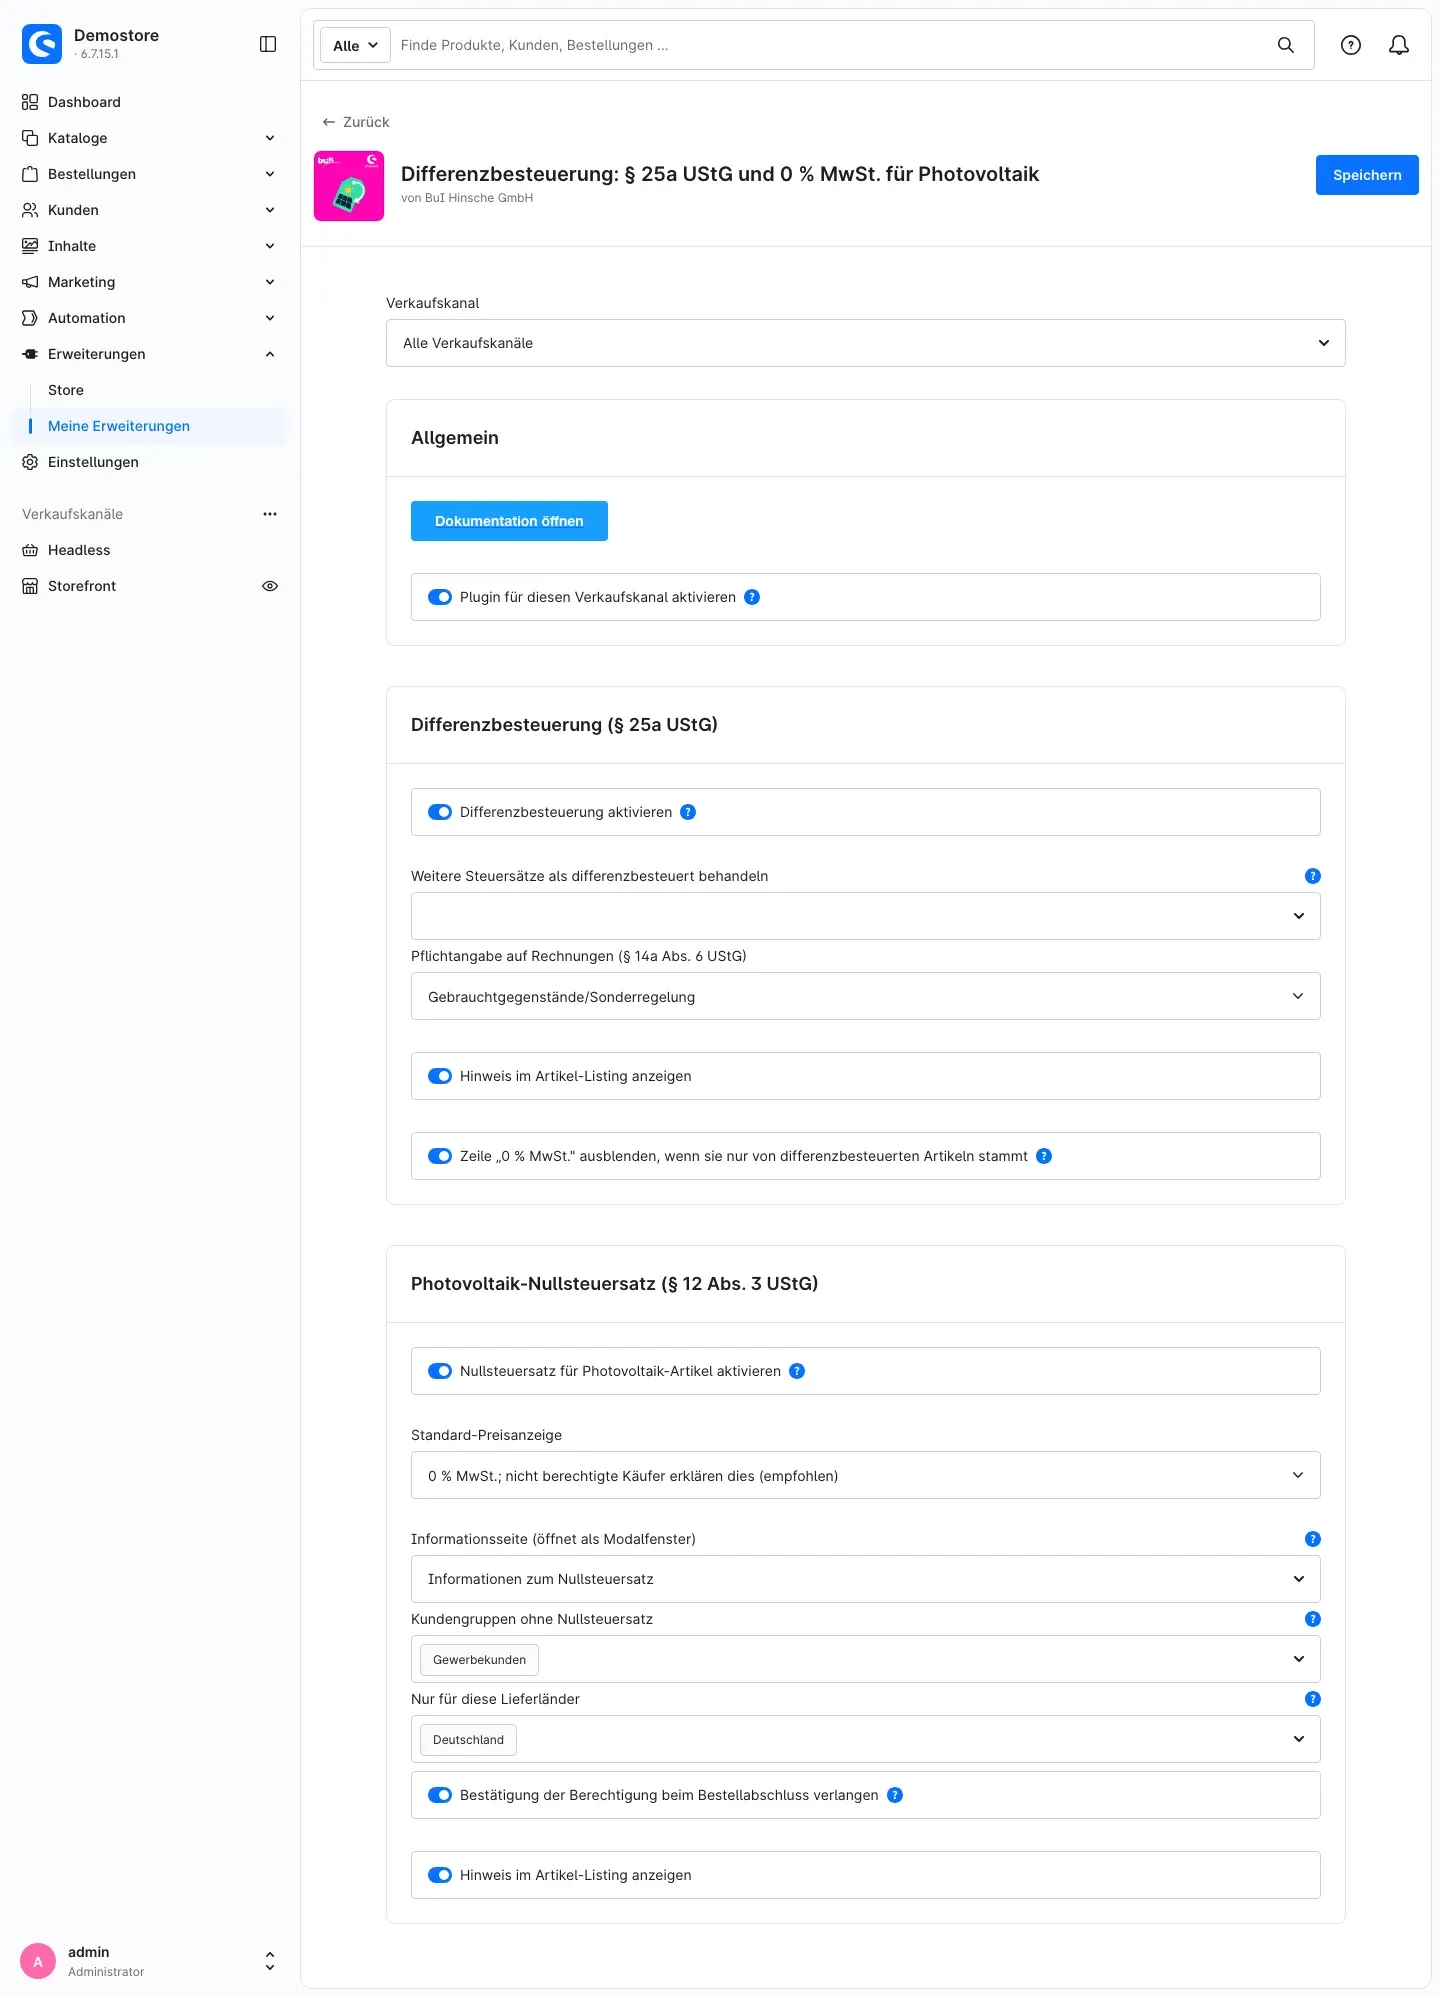Toggle Differenzbesteuerung aktivieren switch
Viewport: 1440px width, 1997px height.
[x=440, y=812]
